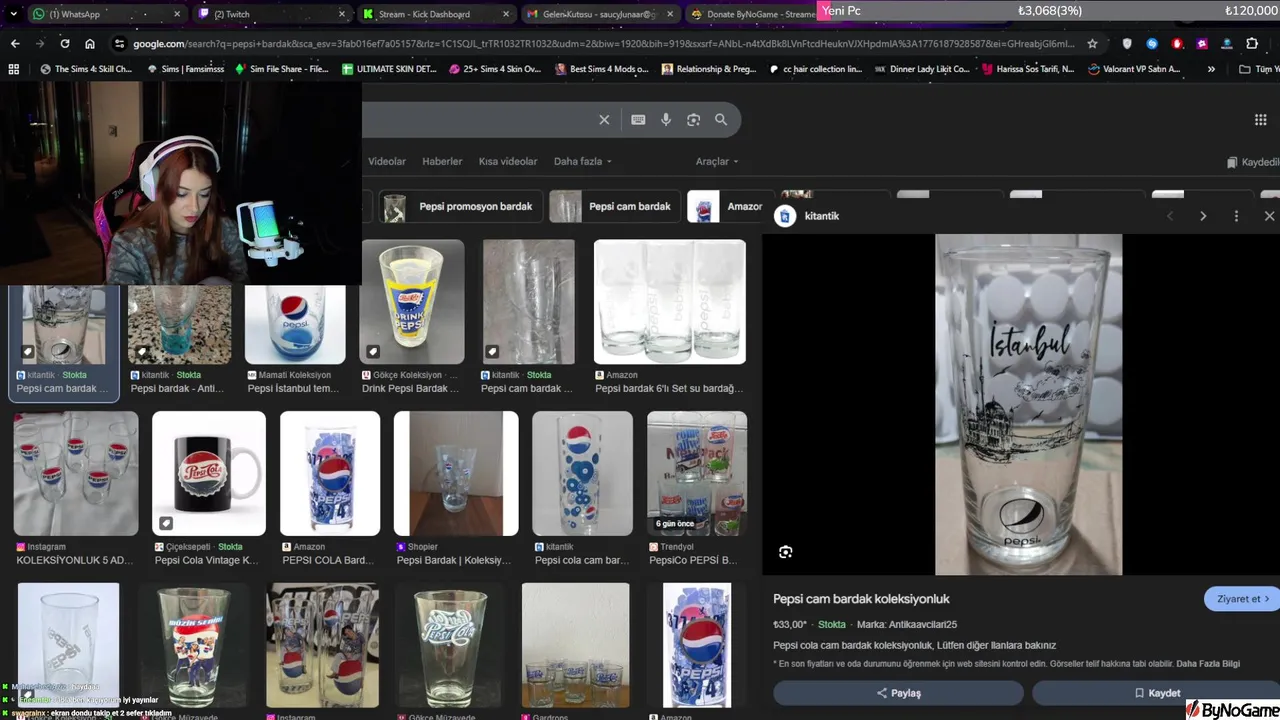Open ULTIMATE SKIN DET bookmark
1280x720 pixels.
point(390,69)
